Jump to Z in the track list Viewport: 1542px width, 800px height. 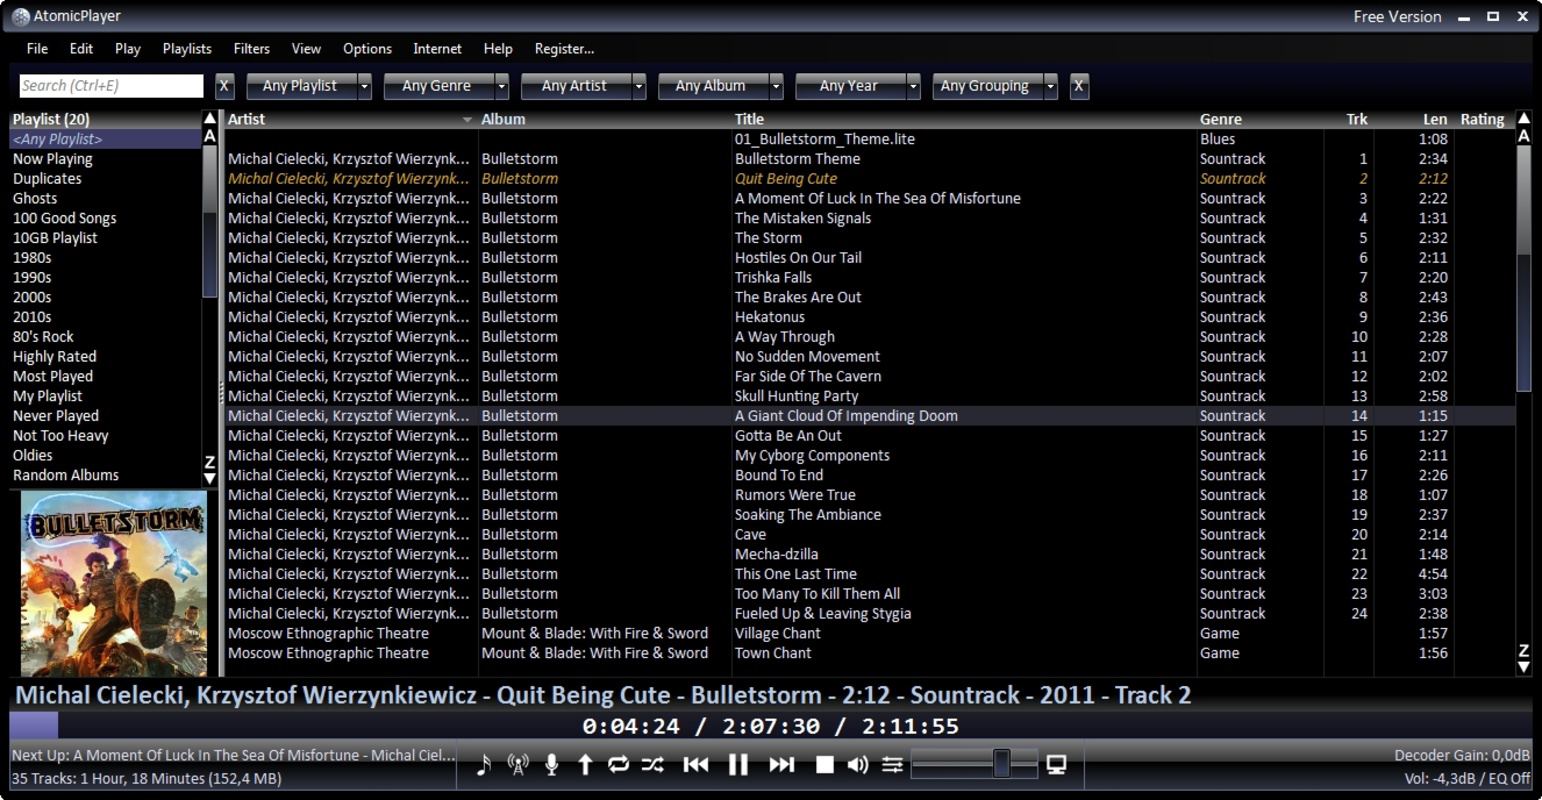point(1524,651)
